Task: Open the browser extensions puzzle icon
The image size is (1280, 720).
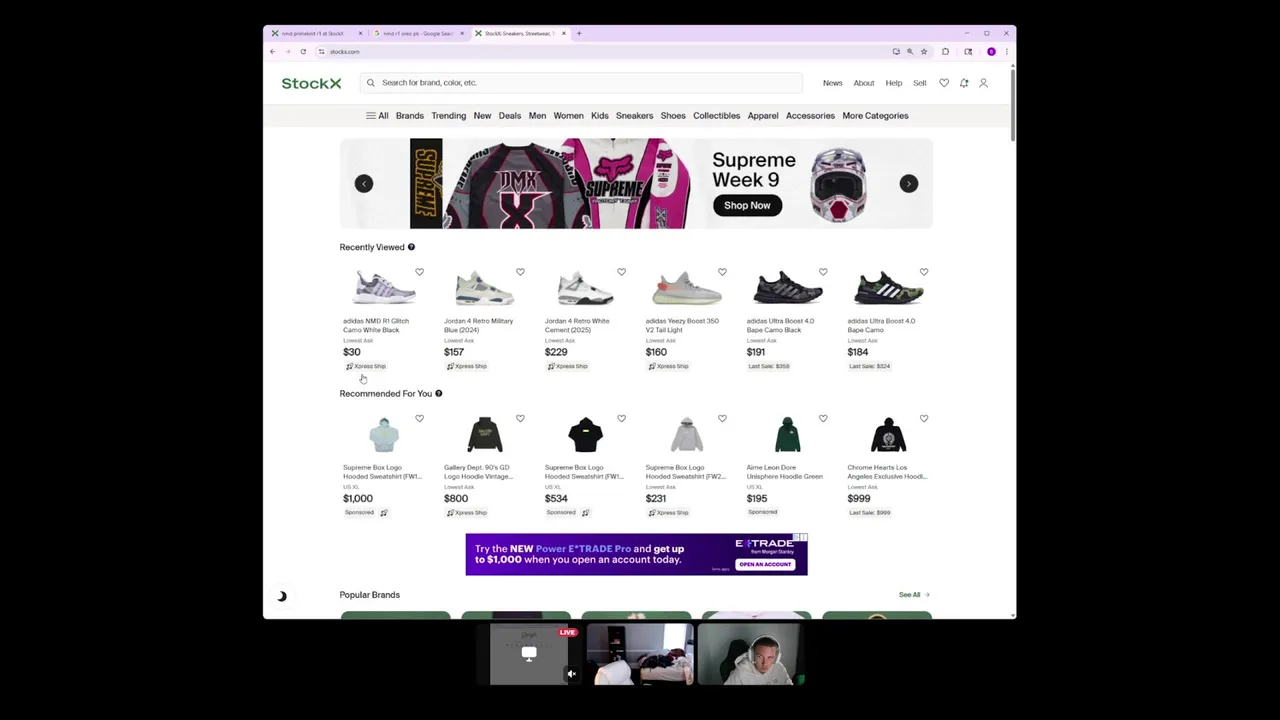Action: pos(945,51)
